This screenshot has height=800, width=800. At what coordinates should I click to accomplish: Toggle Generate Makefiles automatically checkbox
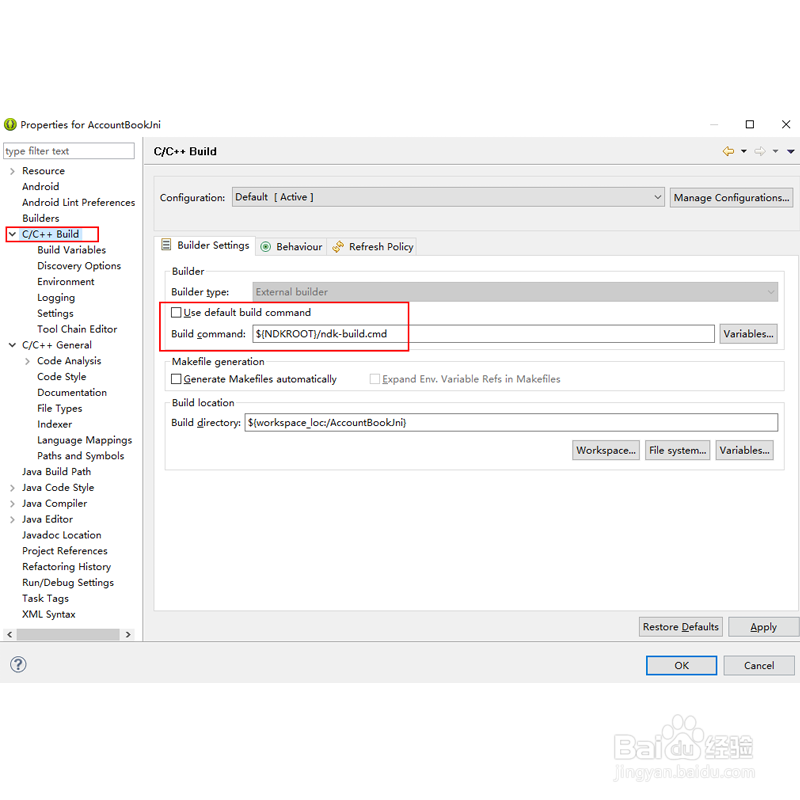(176, 379)
